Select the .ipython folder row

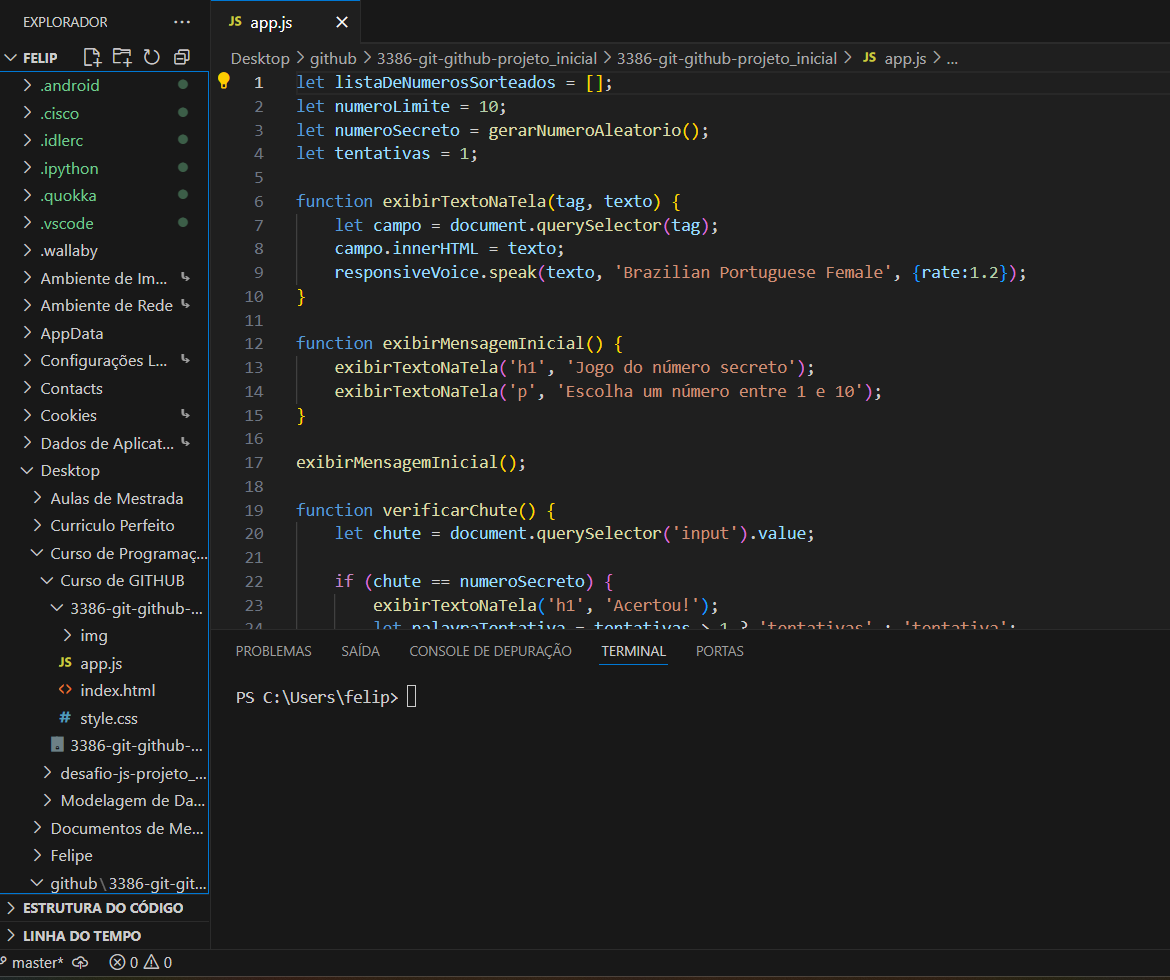104,168
